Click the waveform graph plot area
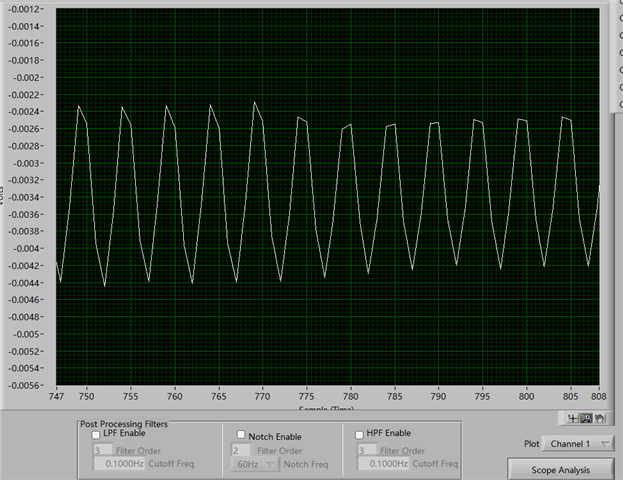The height and width of the screenshot is (480, 623). click(x=327, y=197)
